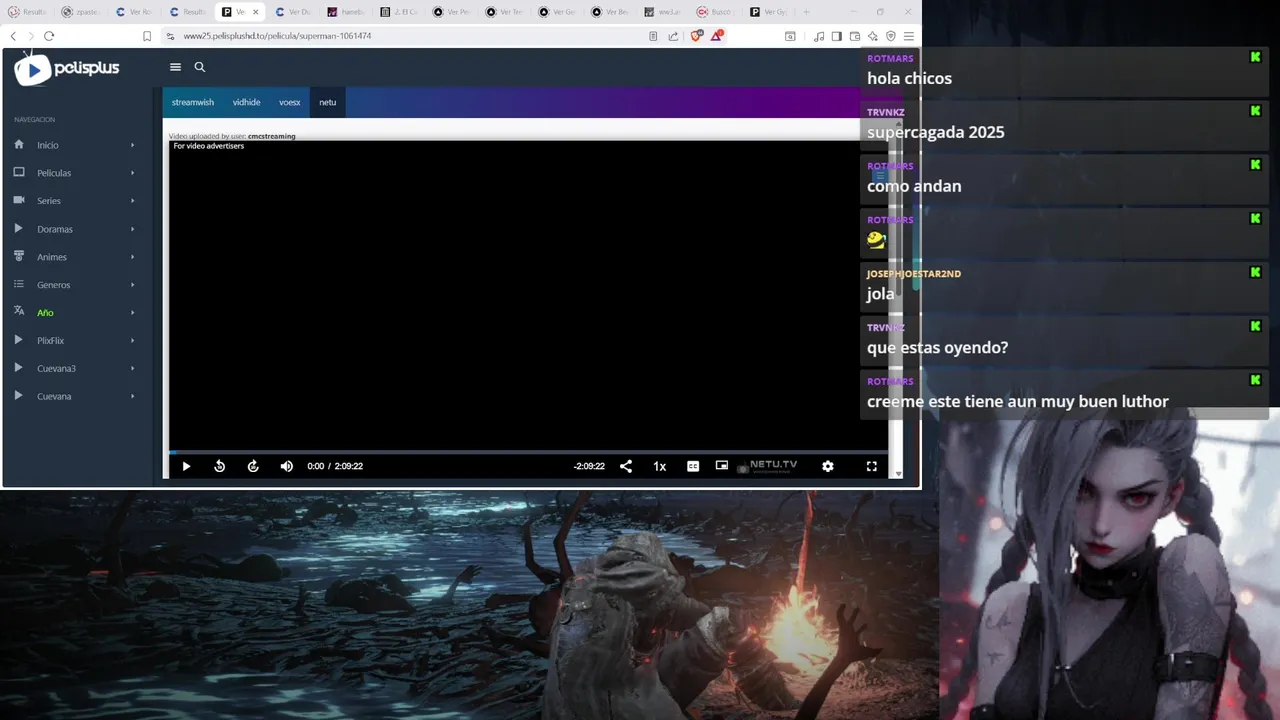Play the video in the player
This screenshot has height=720, width=1280.
(x=186, y=466)
